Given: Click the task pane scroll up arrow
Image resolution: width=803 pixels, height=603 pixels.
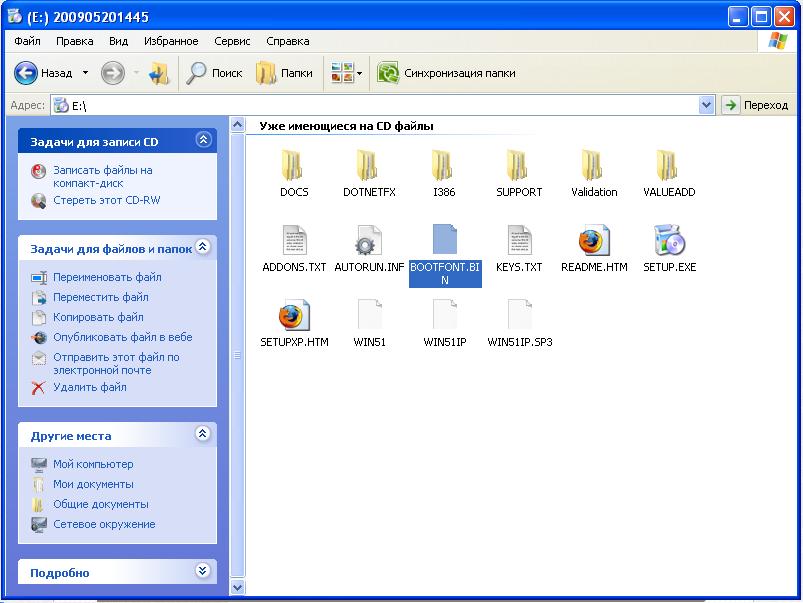Looking at the screenshot, I should click(237, 124).
